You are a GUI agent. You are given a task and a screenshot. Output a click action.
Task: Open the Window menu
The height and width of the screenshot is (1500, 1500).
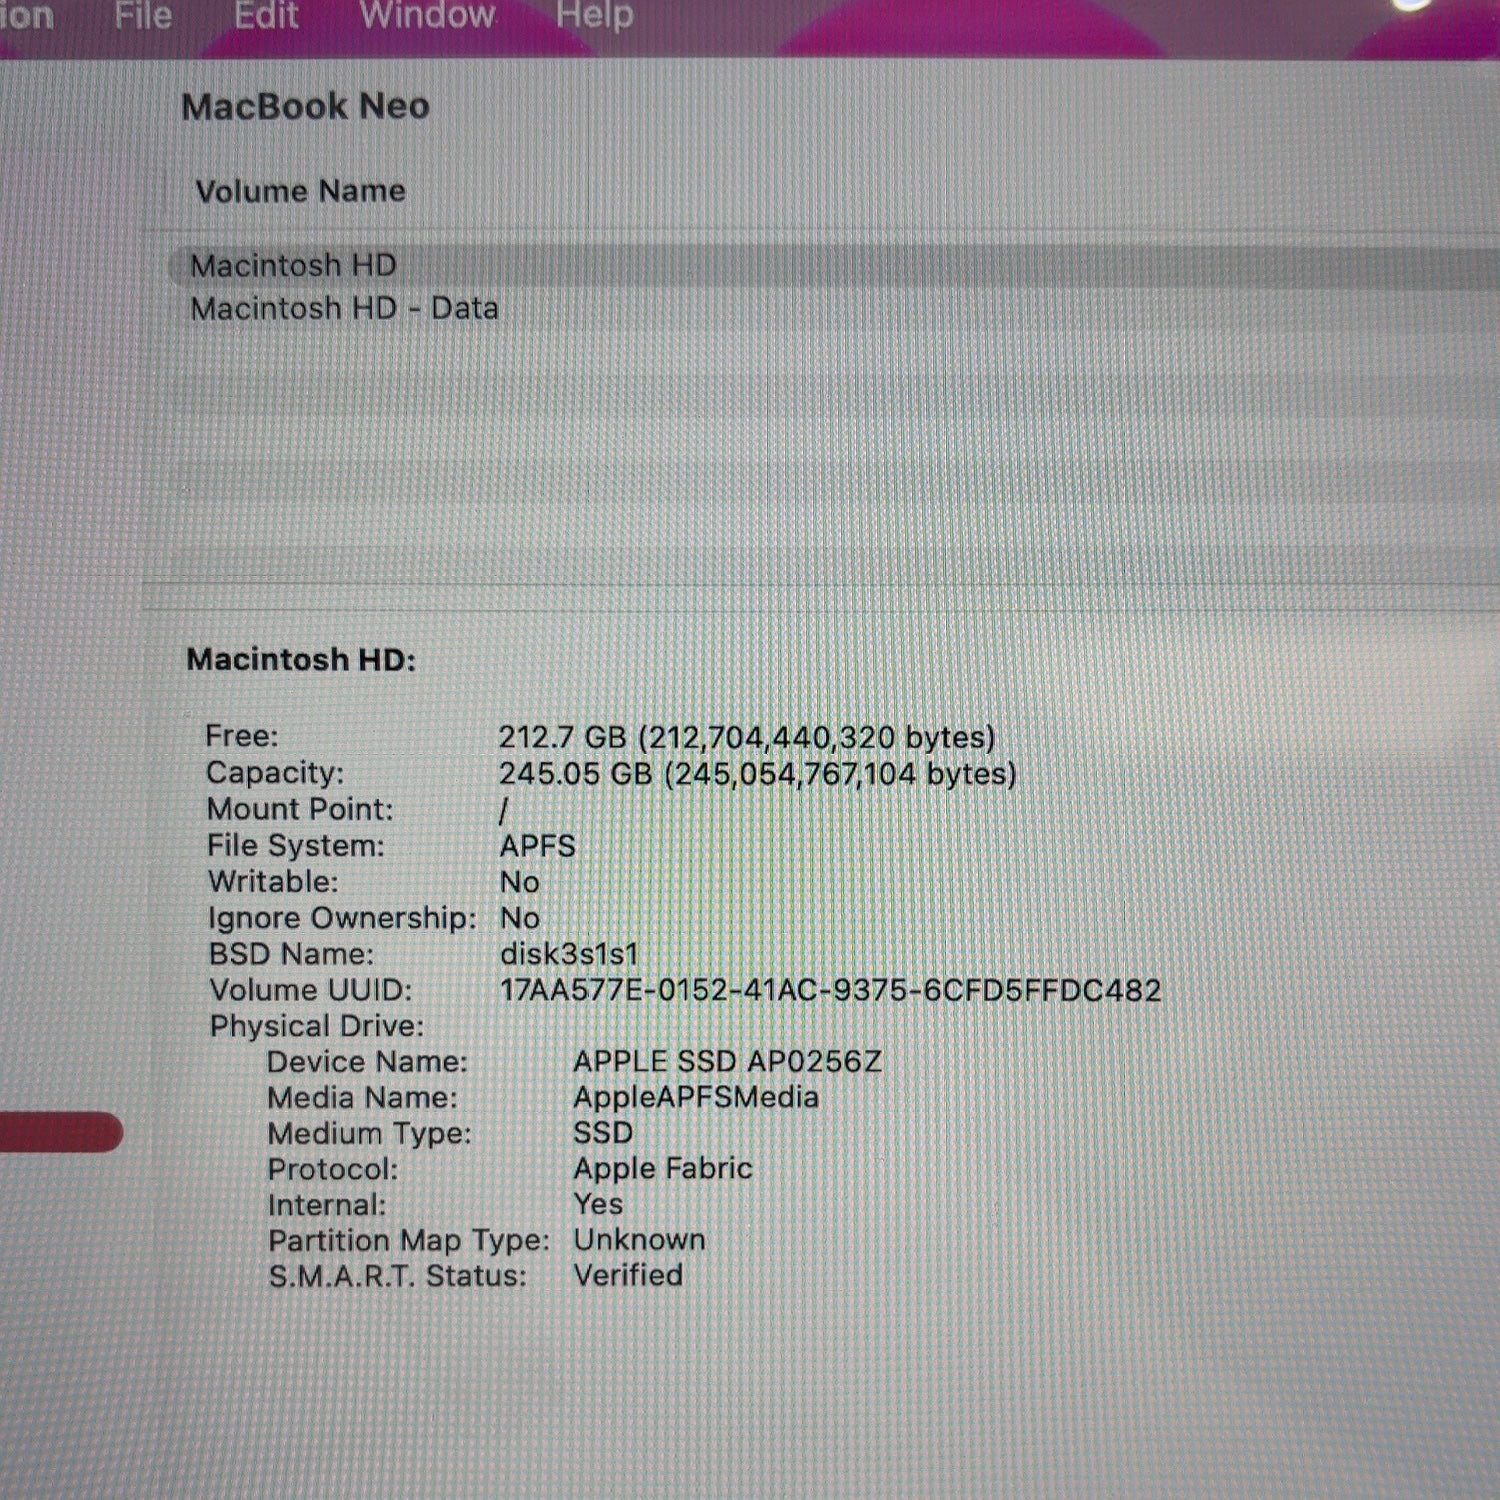click(427, 15)
